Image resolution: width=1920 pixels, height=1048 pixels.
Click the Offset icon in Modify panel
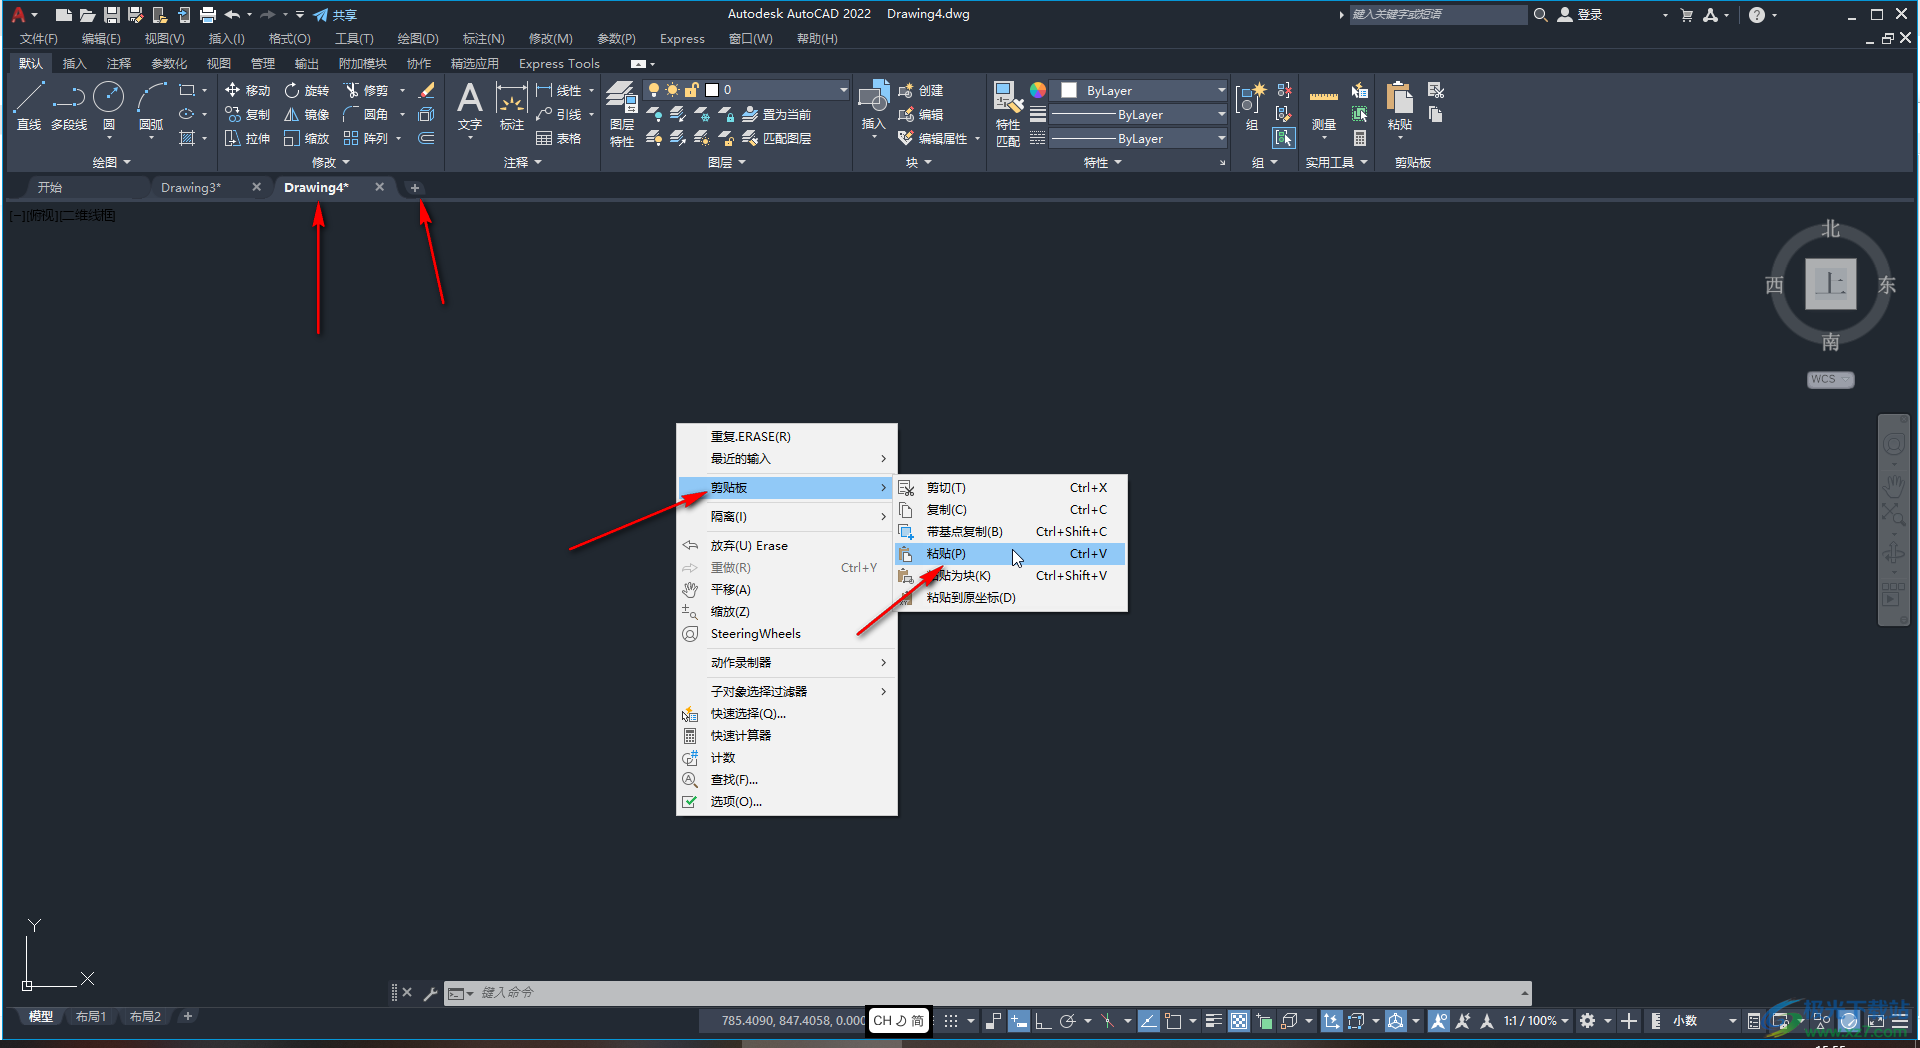pyautogui.click(x=427, y=138)
